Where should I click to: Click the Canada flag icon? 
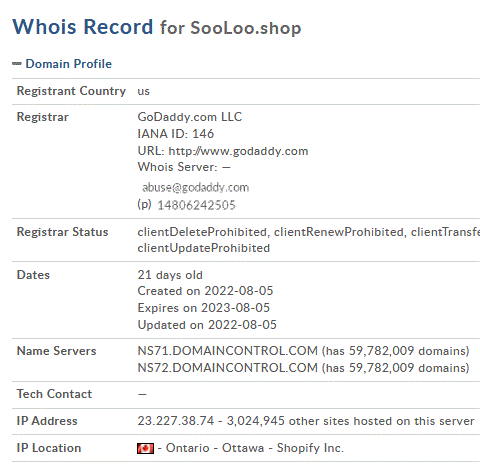coord(145,448)
